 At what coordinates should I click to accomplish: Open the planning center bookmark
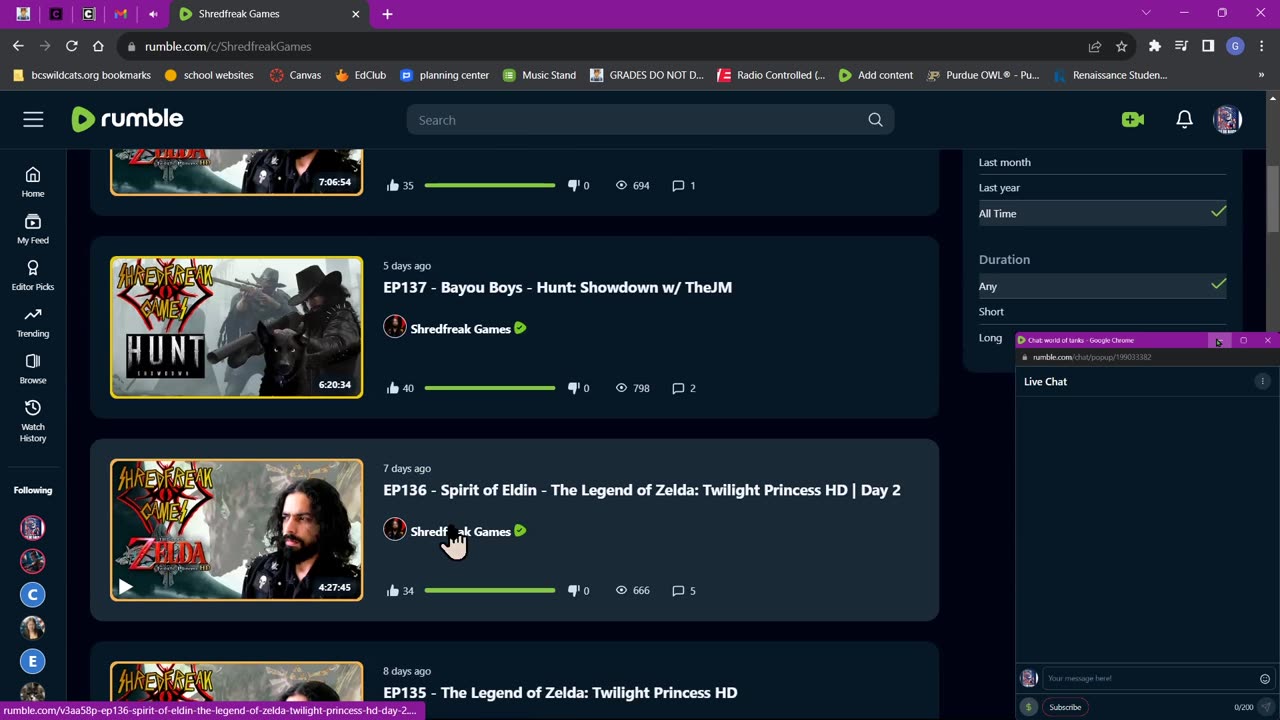(444, 75)
